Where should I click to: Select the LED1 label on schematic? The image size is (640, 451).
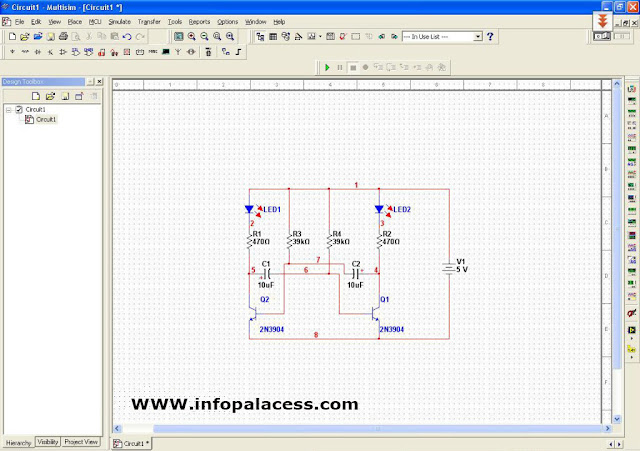[x=272, y=209]
